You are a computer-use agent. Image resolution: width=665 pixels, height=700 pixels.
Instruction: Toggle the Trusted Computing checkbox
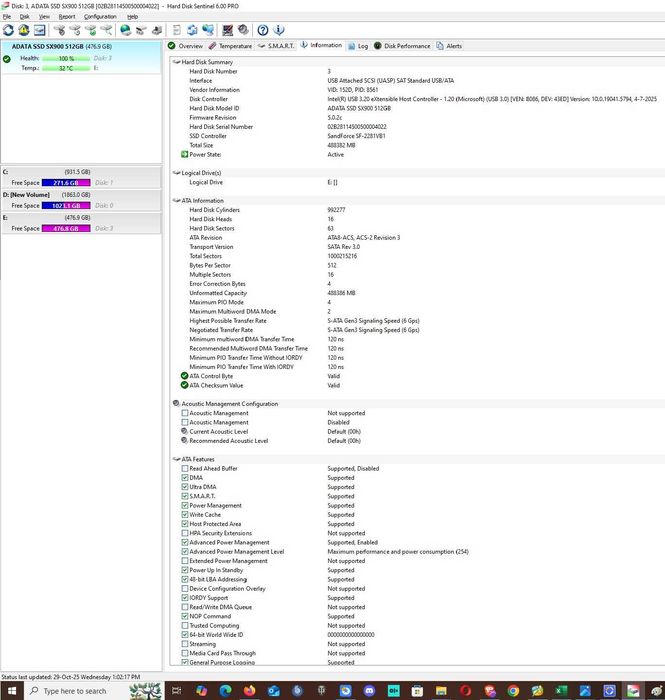click(x=185, y=625)
